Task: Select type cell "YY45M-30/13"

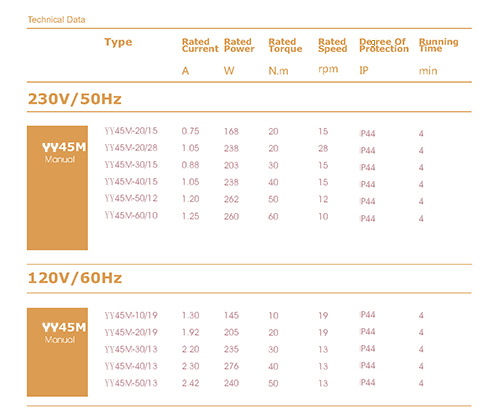Action: point(131,349)
